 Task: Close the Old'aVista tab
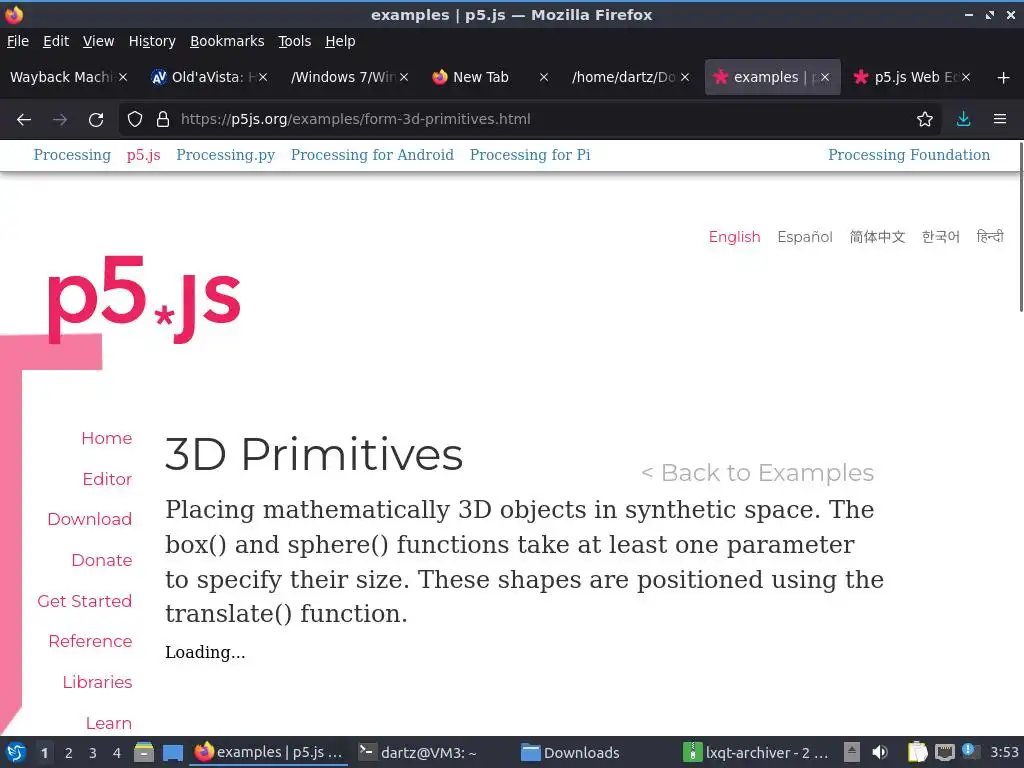click(263, 77)
